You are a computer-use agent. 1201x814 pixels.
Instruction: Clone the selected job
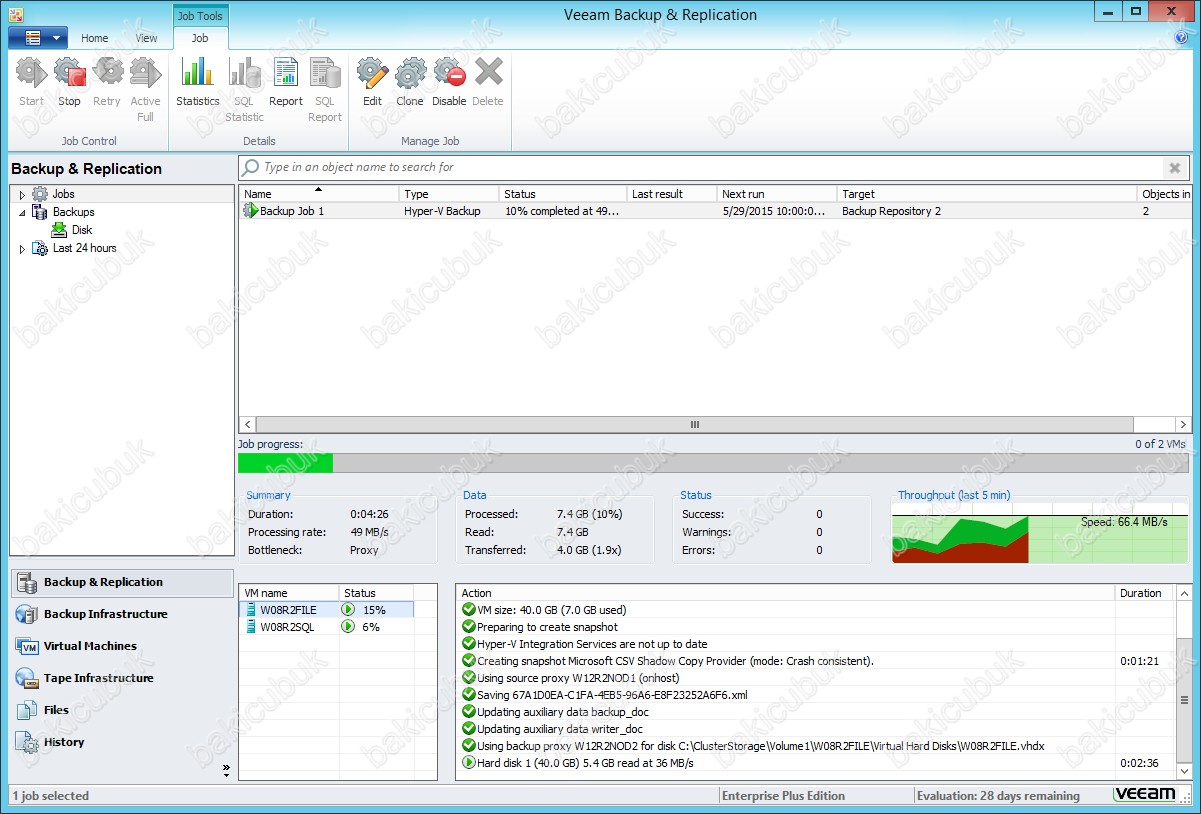tap(410, 73)
